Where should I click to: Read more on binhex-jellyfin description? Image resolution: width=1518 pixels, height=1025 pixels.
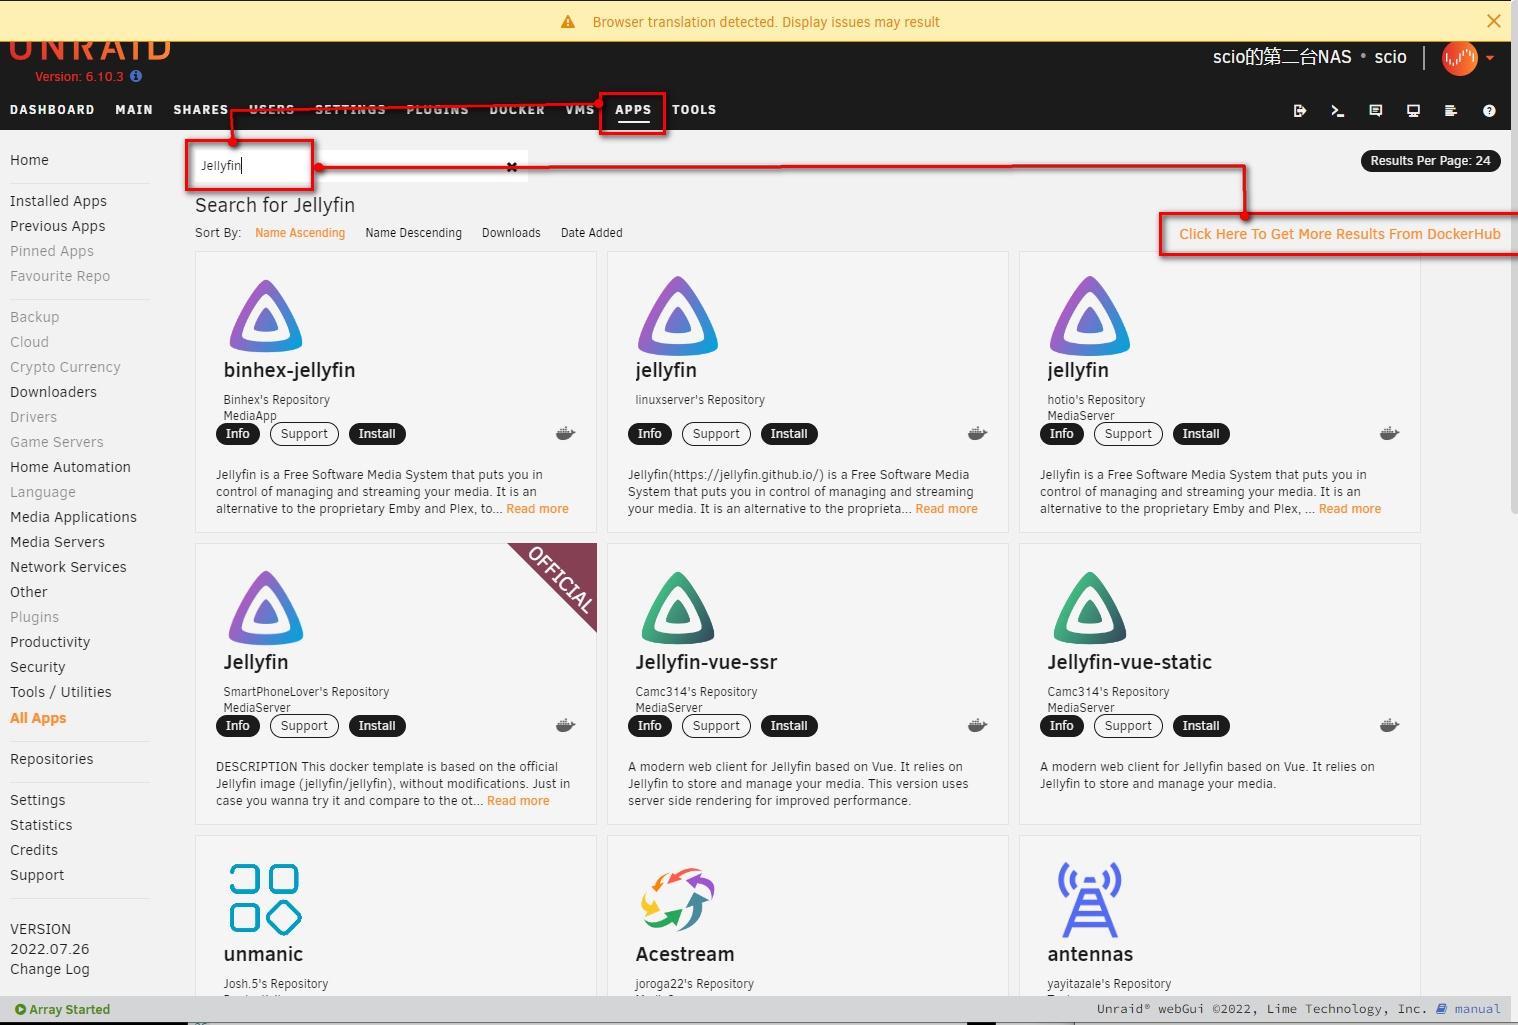tap(537, 509)
